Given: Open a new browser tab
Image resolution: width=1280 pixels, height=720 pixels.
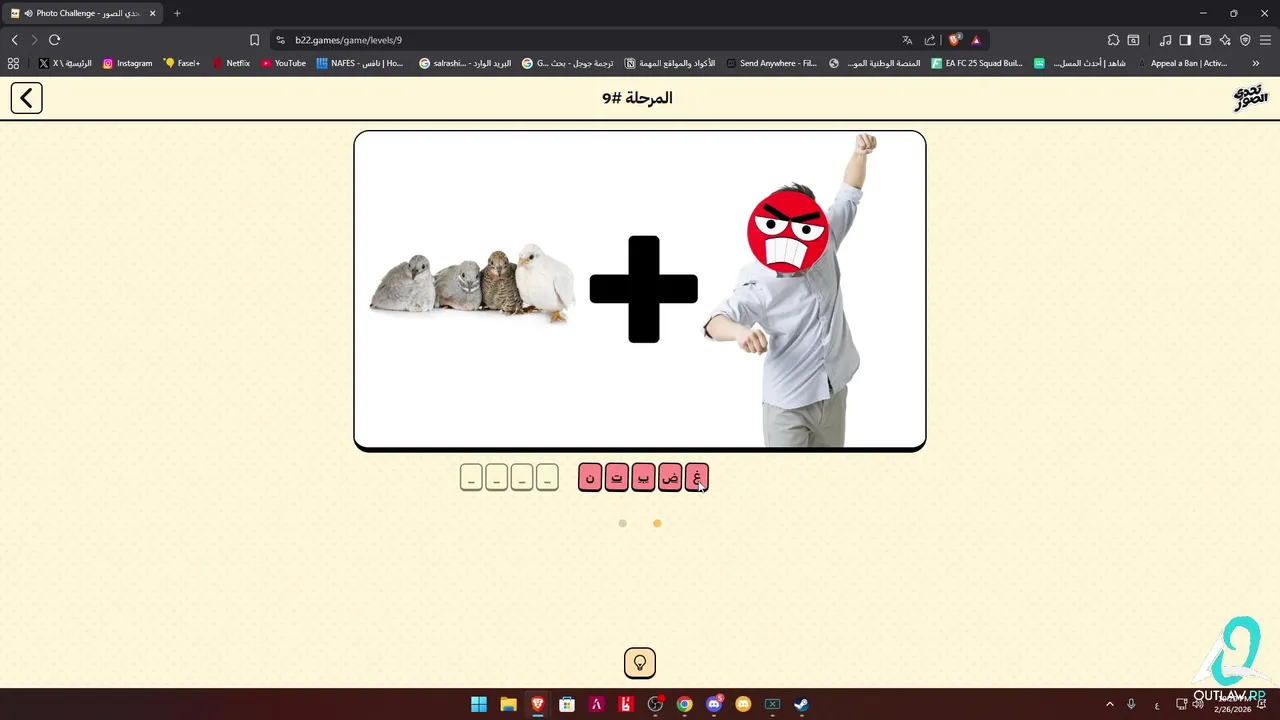Looking at the screenshot, I should pos(177,13).
